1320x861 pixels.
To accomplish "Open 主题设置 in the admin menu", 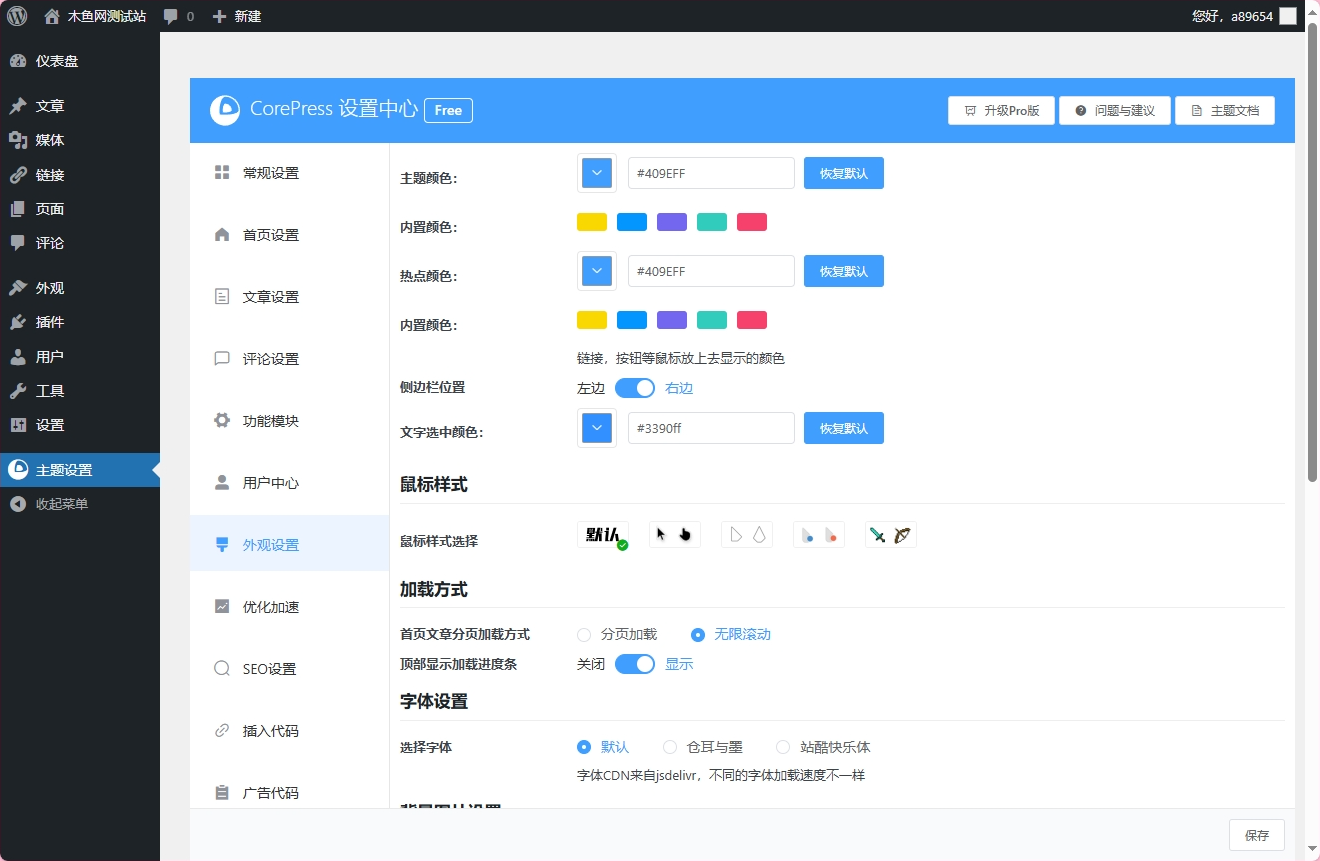I will [80, 470].
